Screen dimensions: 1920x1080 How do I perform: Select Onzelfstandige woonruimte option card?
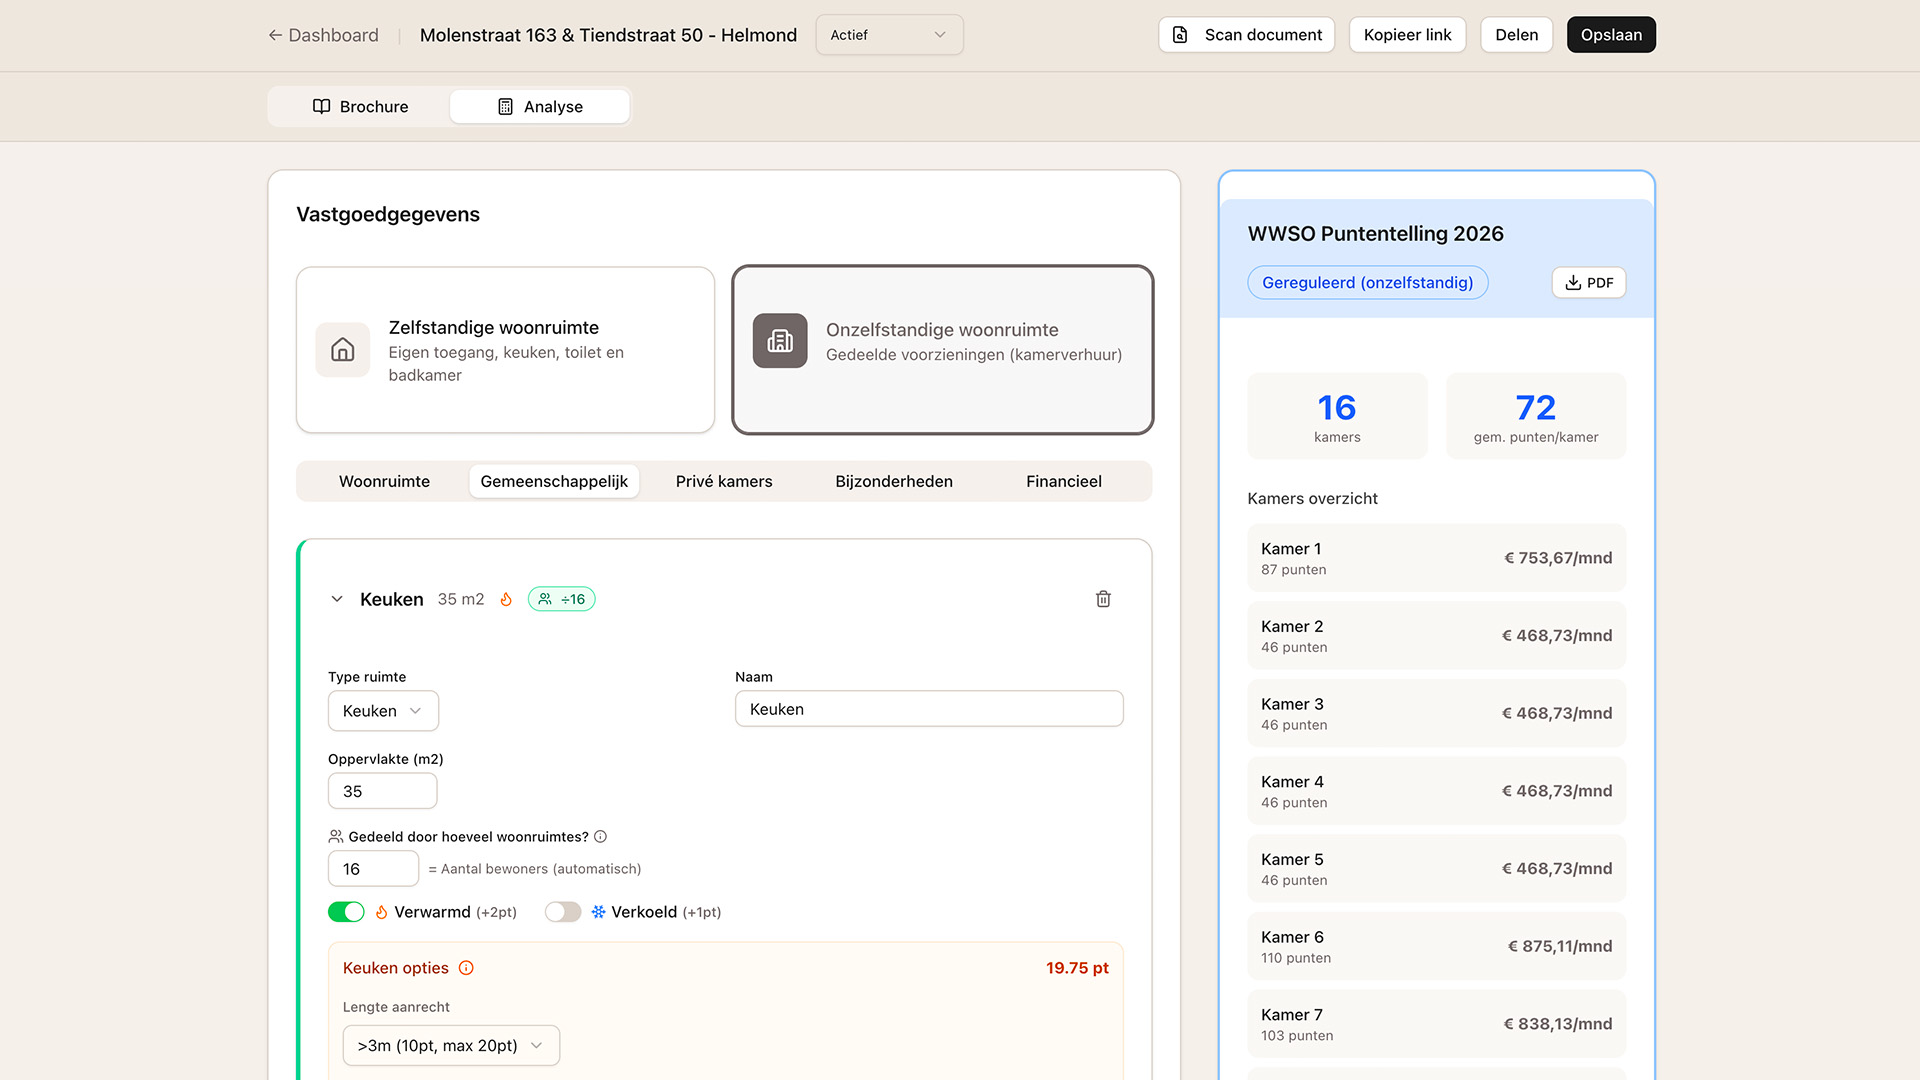(x=942, y=350)
